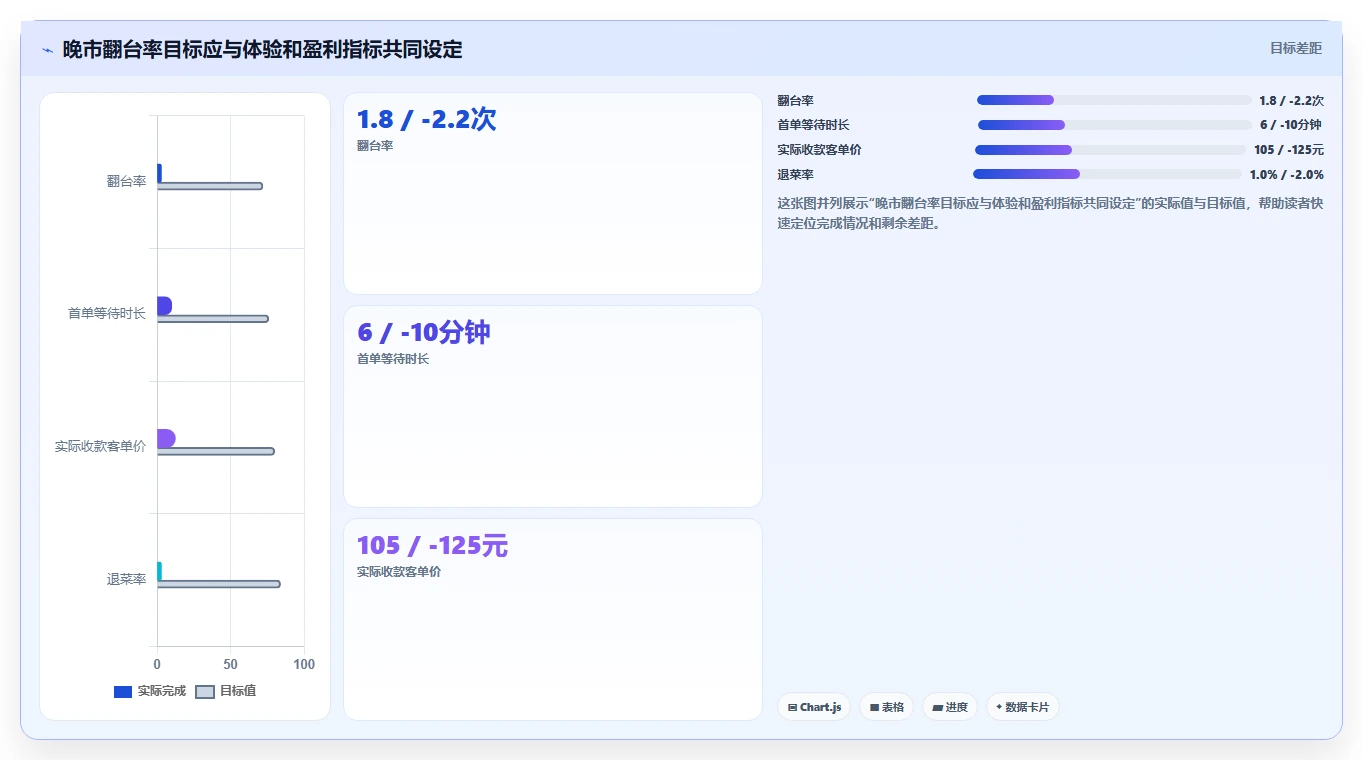Viewport: 1363px width, 760px height.
Task: Click the 1.8 / -2.2次 value in progress list
Action: (1291, 100)
